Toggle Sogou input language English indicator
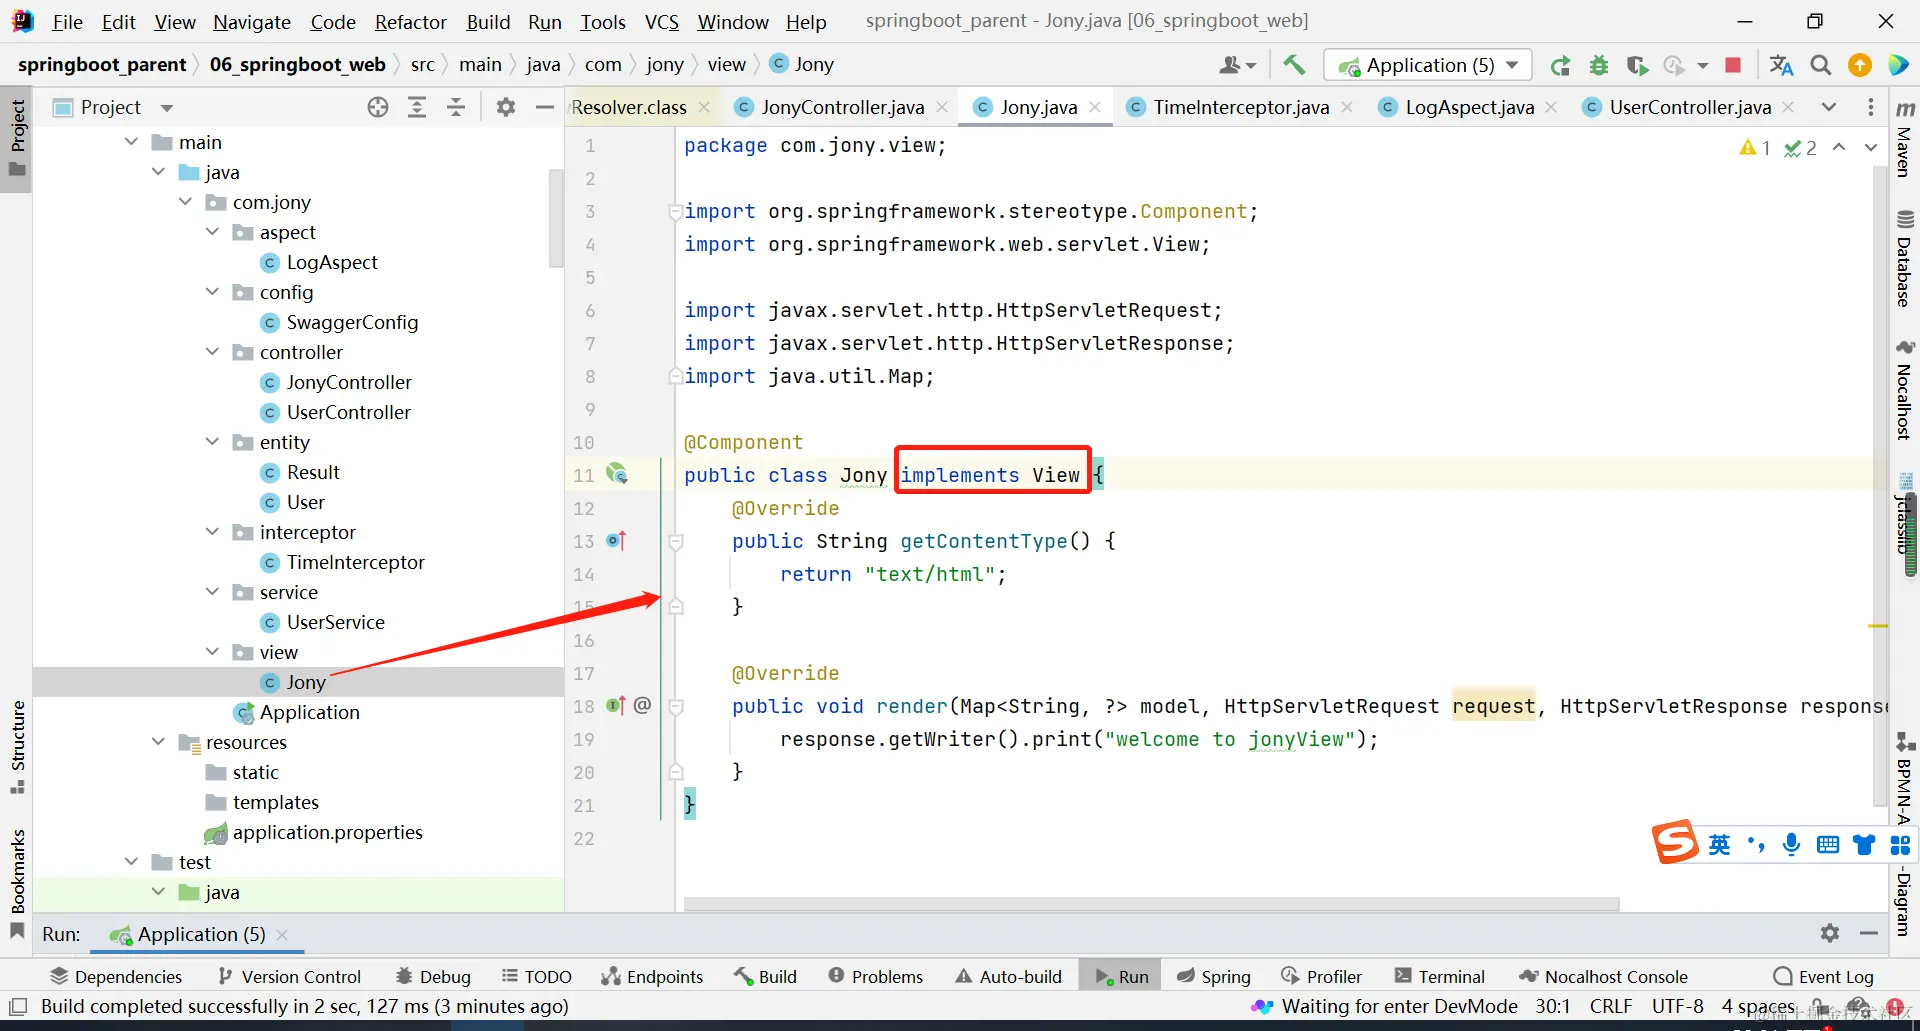 coord(1719,845)
